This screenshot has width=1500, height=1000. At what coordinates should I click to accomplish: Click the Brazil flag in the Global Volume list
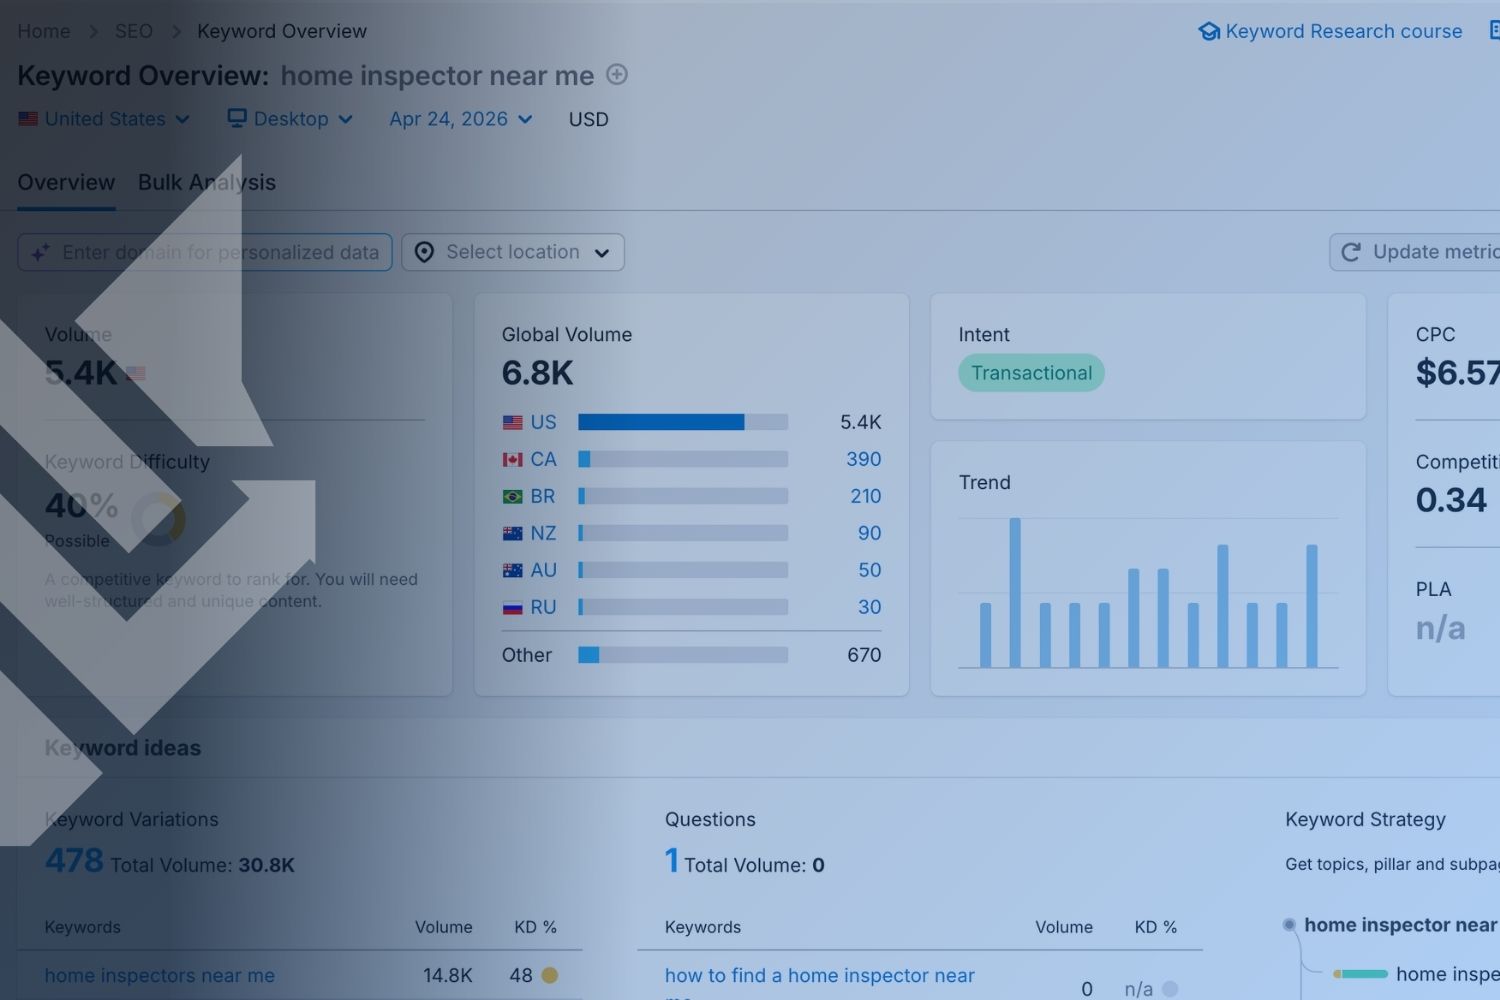[x=511, y=496]
